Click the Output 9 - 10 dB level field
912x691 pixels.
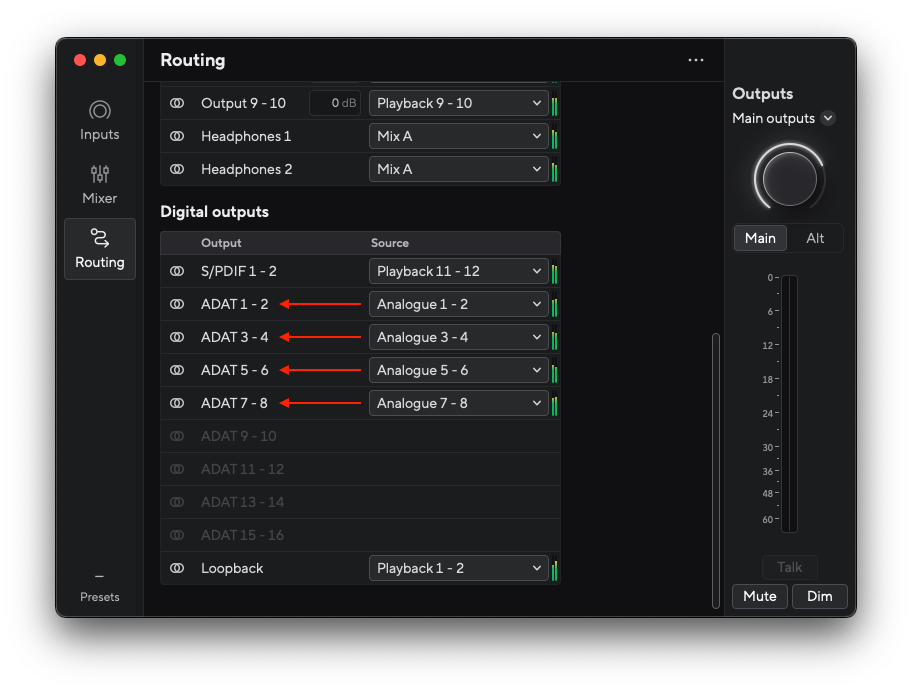(x=335, y=103)
